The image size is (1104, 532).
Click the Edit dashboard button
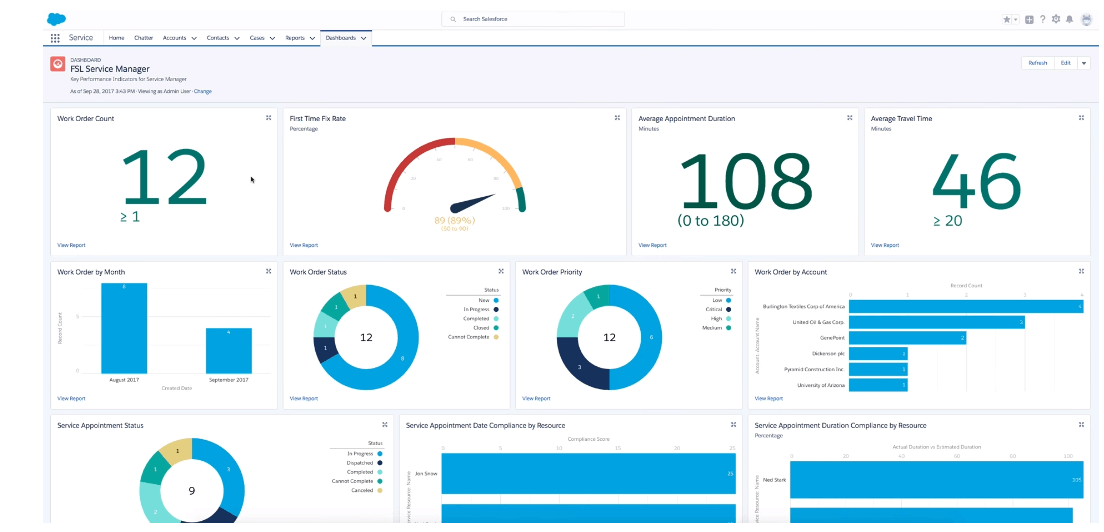1065,63
